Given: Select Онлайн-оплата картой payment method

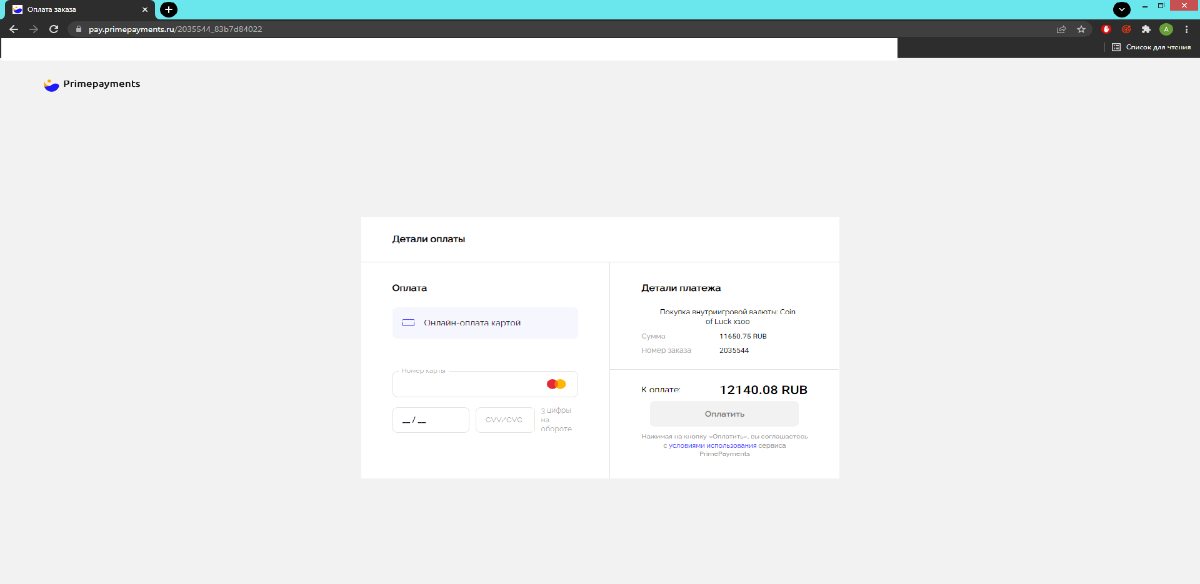Looking at the screenshot, I should coord(485,323).
